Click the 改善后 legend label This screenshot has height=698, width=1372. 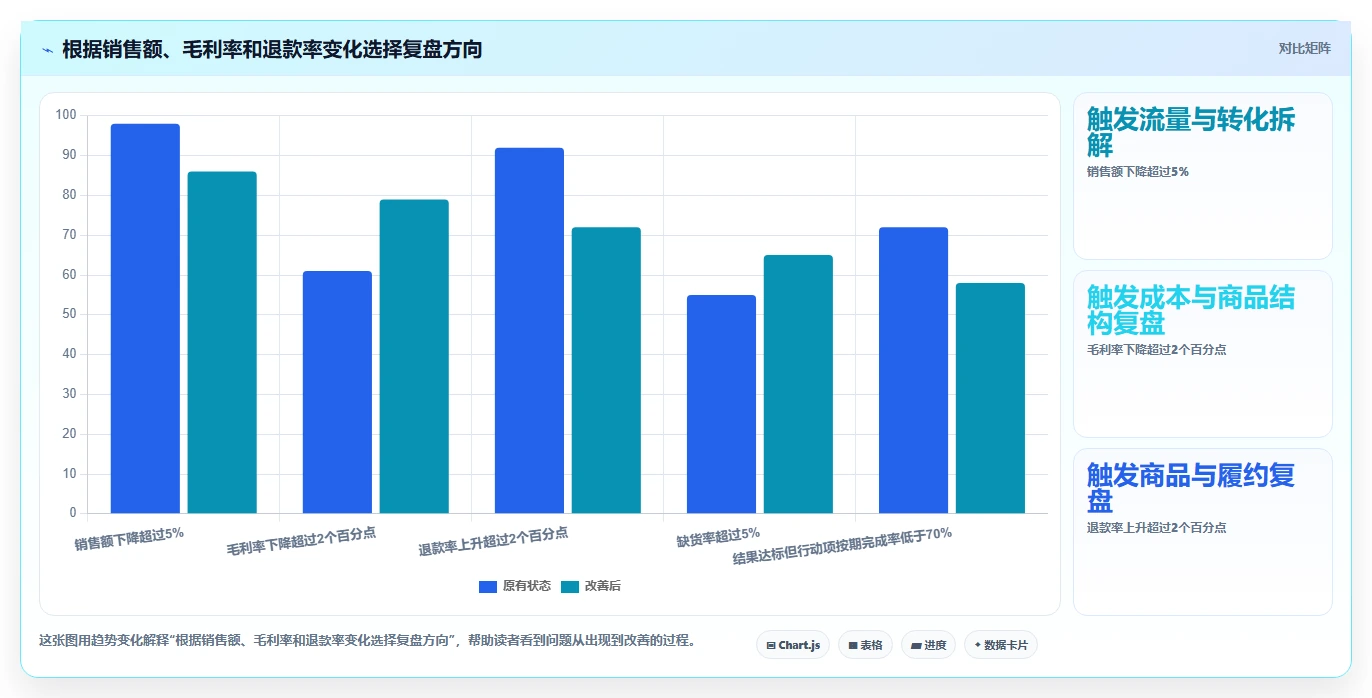(603, 587)
